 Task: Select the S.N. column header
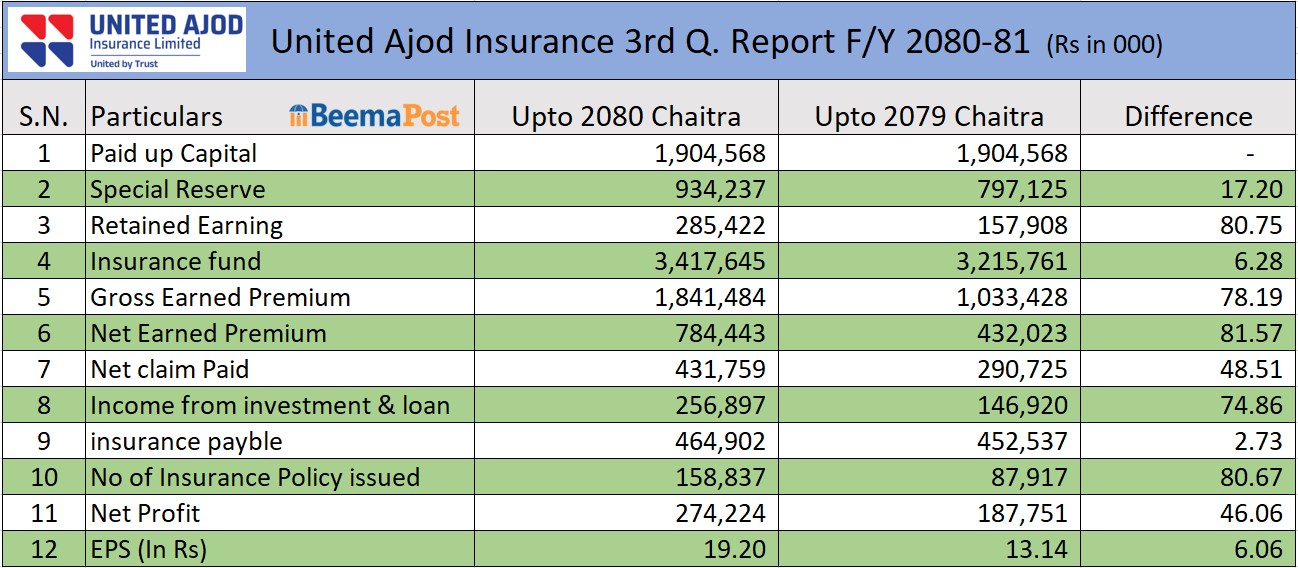44,116
